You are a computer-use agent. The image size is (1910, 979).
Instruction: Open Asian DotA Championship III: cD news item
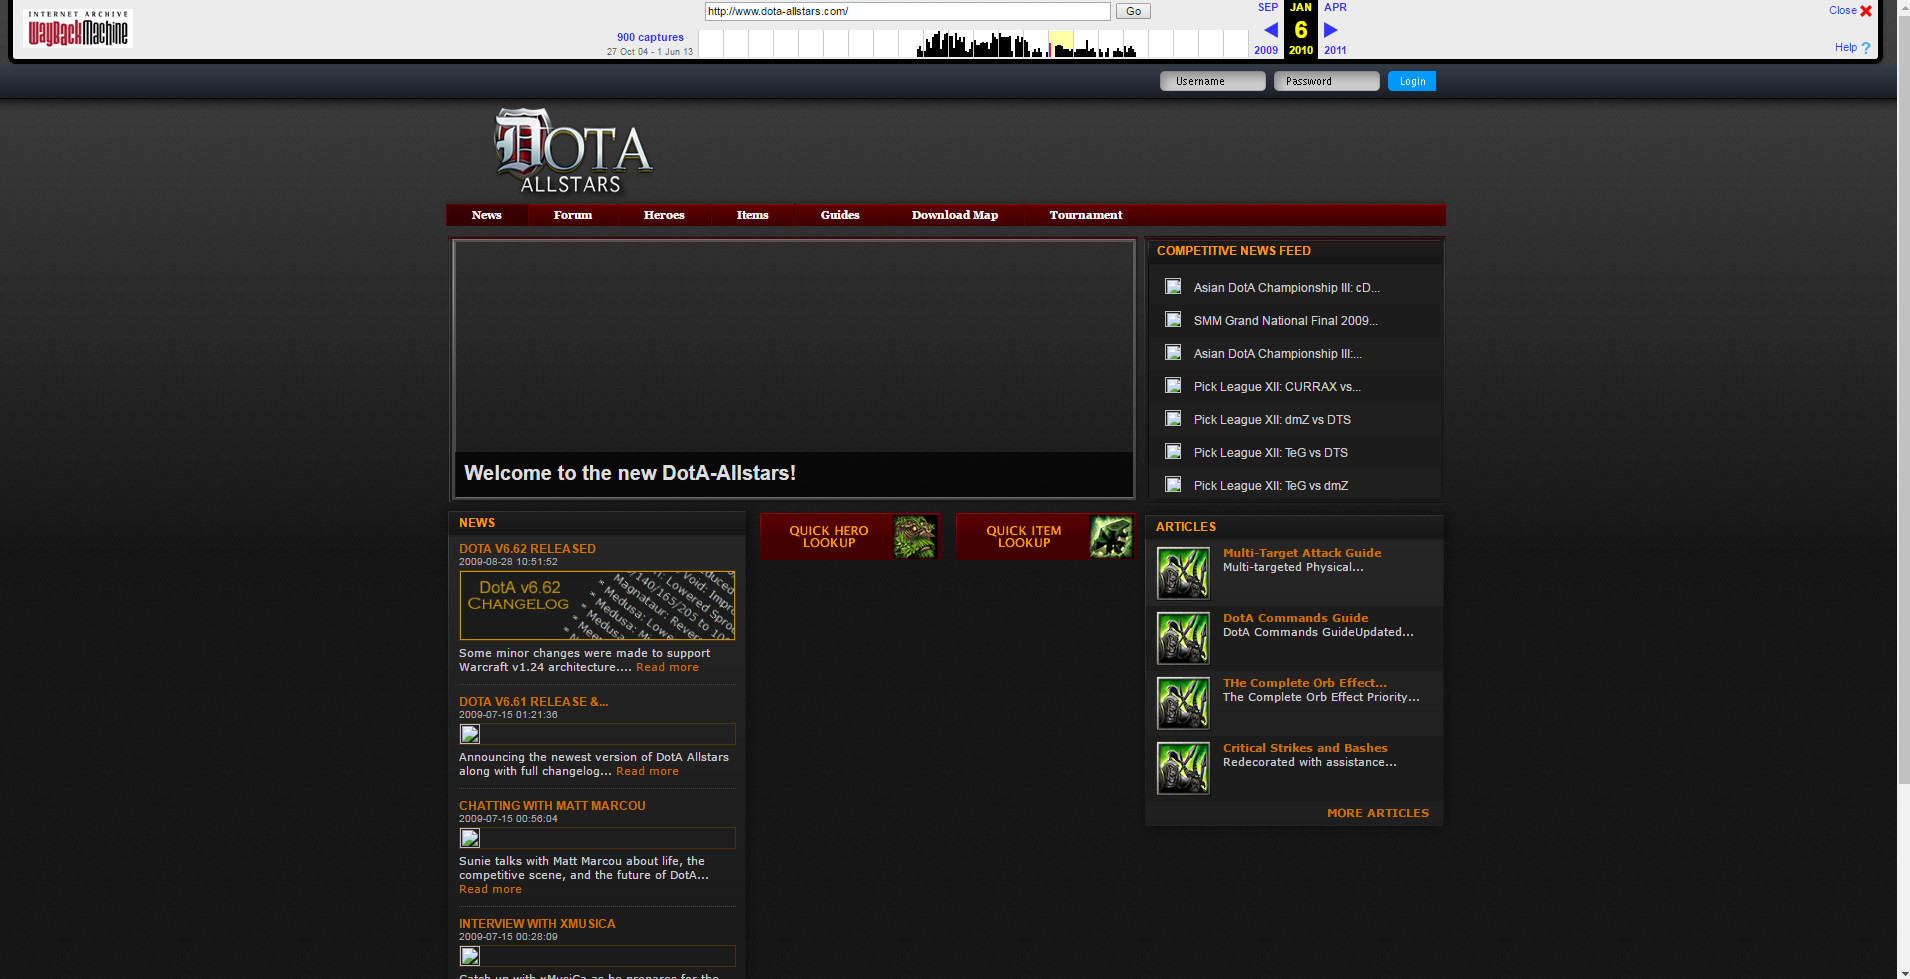point(1286,288)
